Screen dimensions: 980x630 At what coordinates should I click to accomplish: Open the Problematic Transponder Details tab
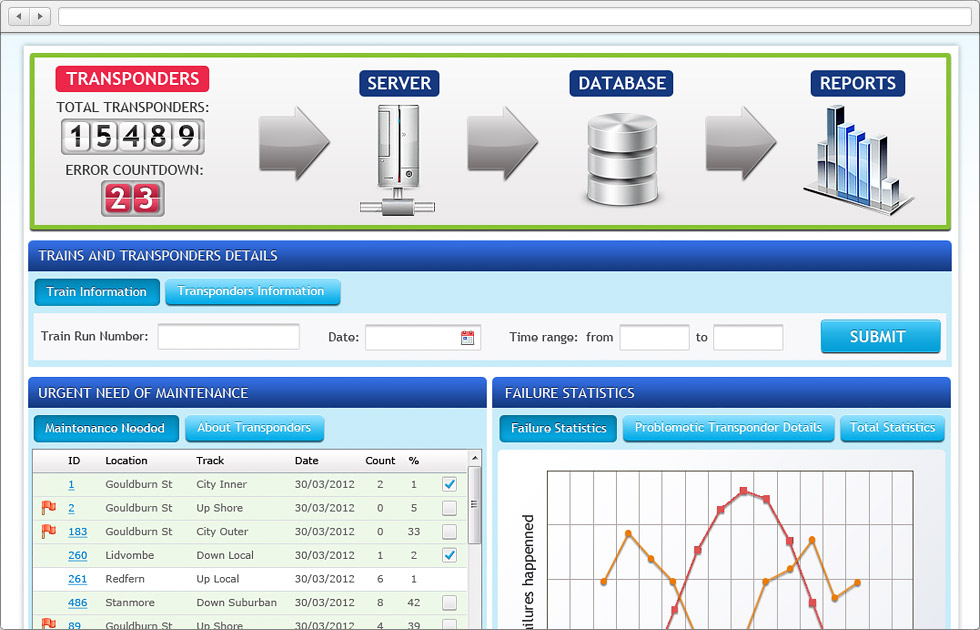point(728,428)
